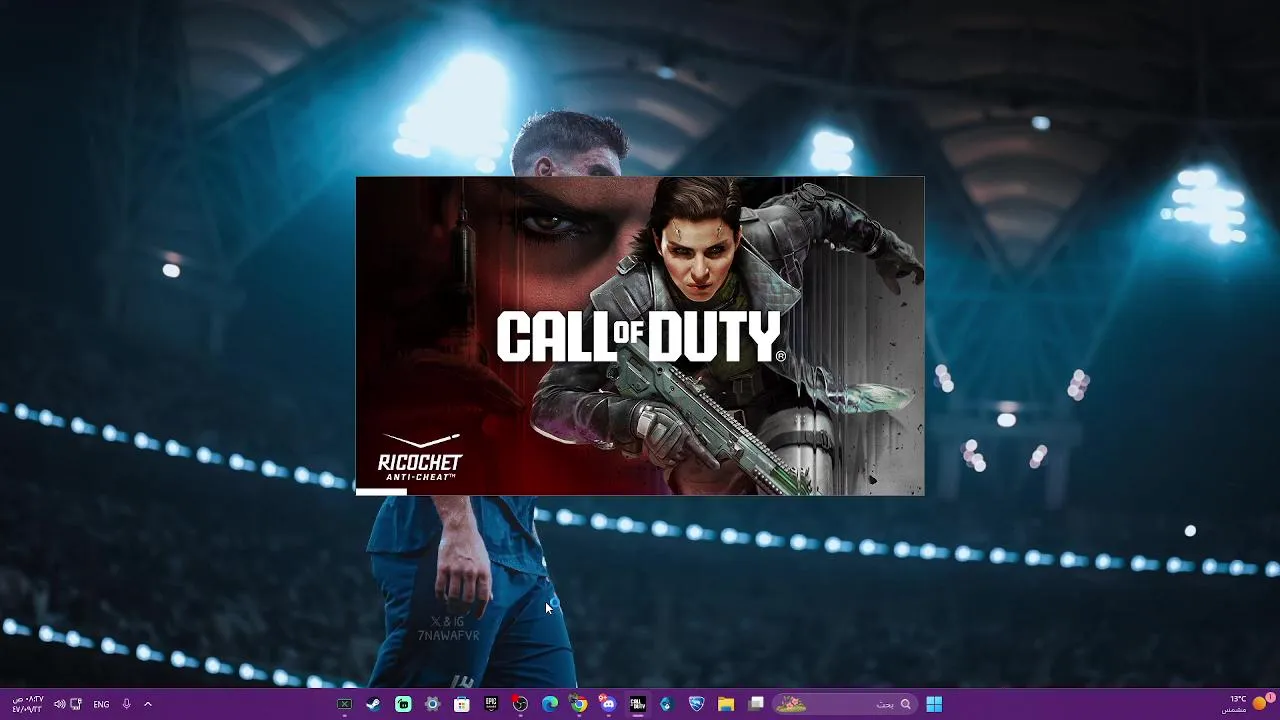The width and height of the screenshot is (1280, 720).
Task: Open File Explorer from the taskbar
Action: pos(726,704)
